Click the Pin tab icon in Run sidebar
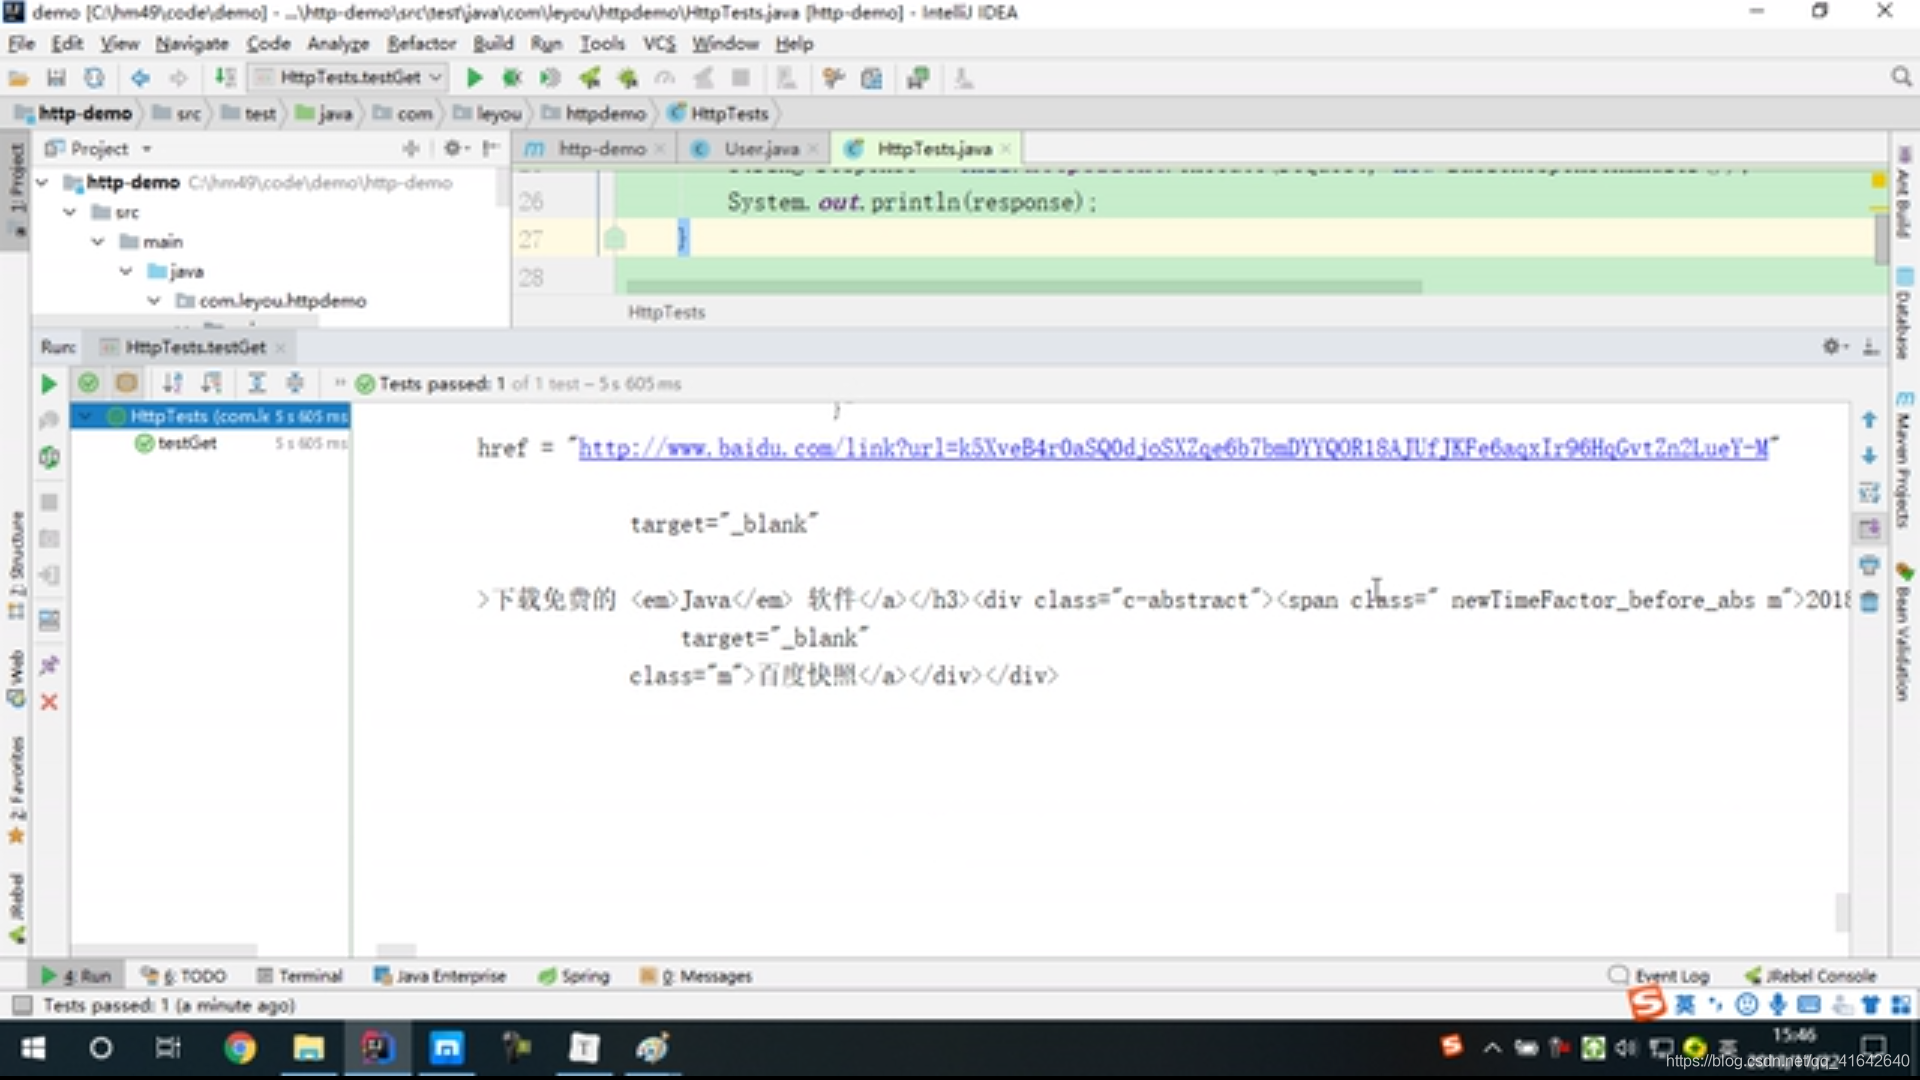The image size is (1920, 1080). point(48,665)
